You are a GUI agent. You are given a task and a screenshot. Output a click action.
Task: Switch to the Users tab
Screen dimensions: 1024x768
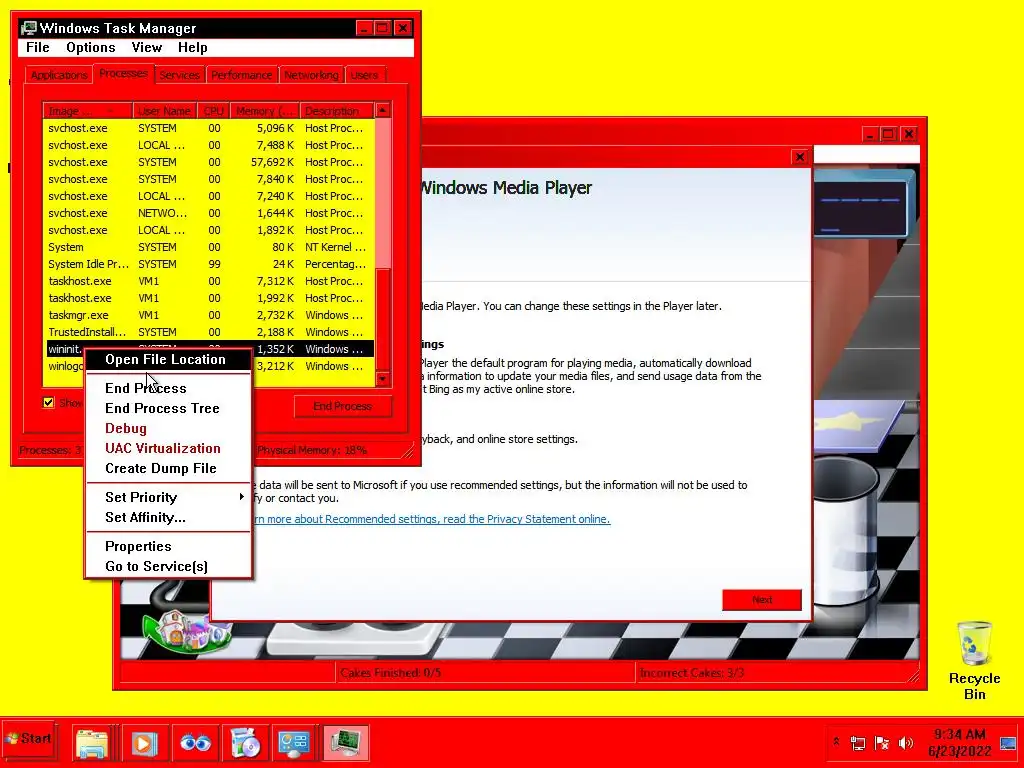pos(364,75)
